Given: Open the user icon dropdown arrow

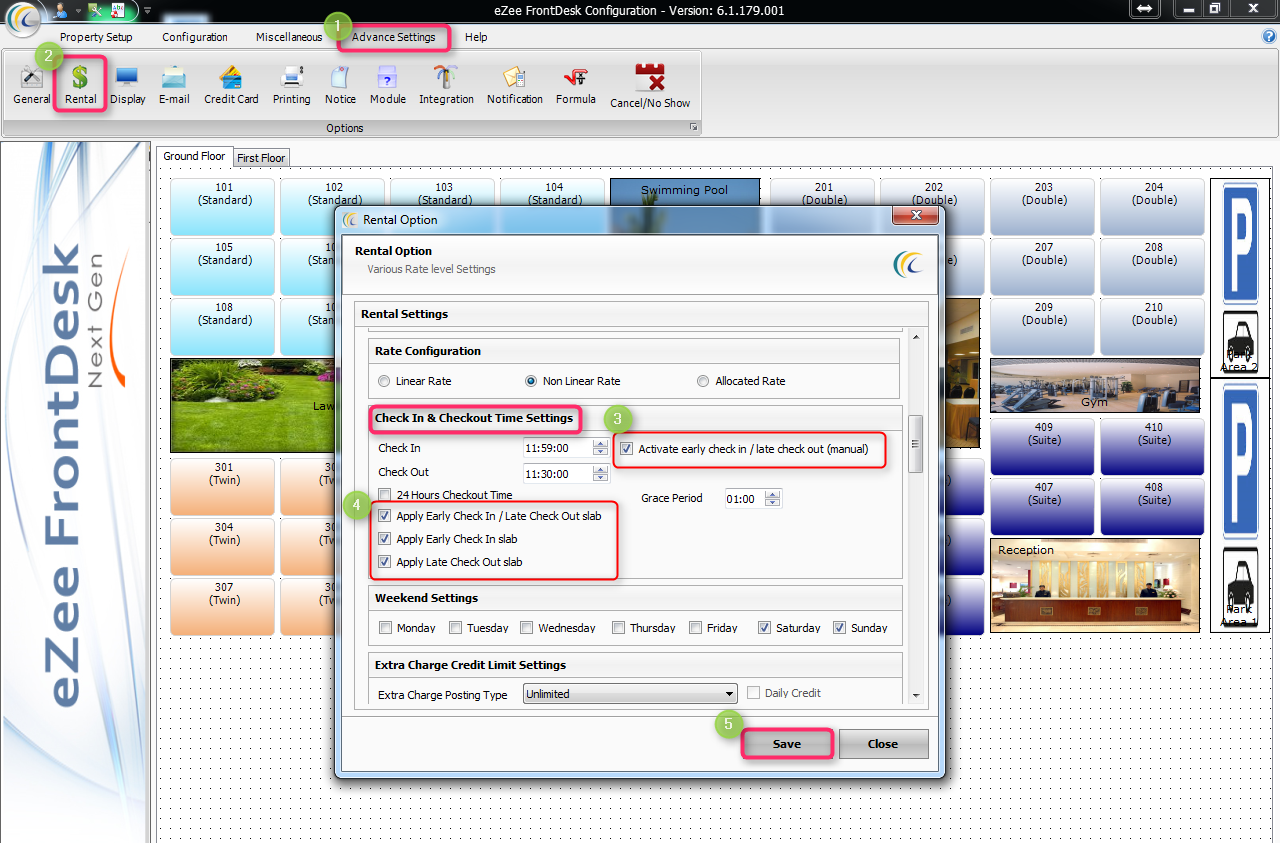Looking at the screenshot, I should coord(77,10).
